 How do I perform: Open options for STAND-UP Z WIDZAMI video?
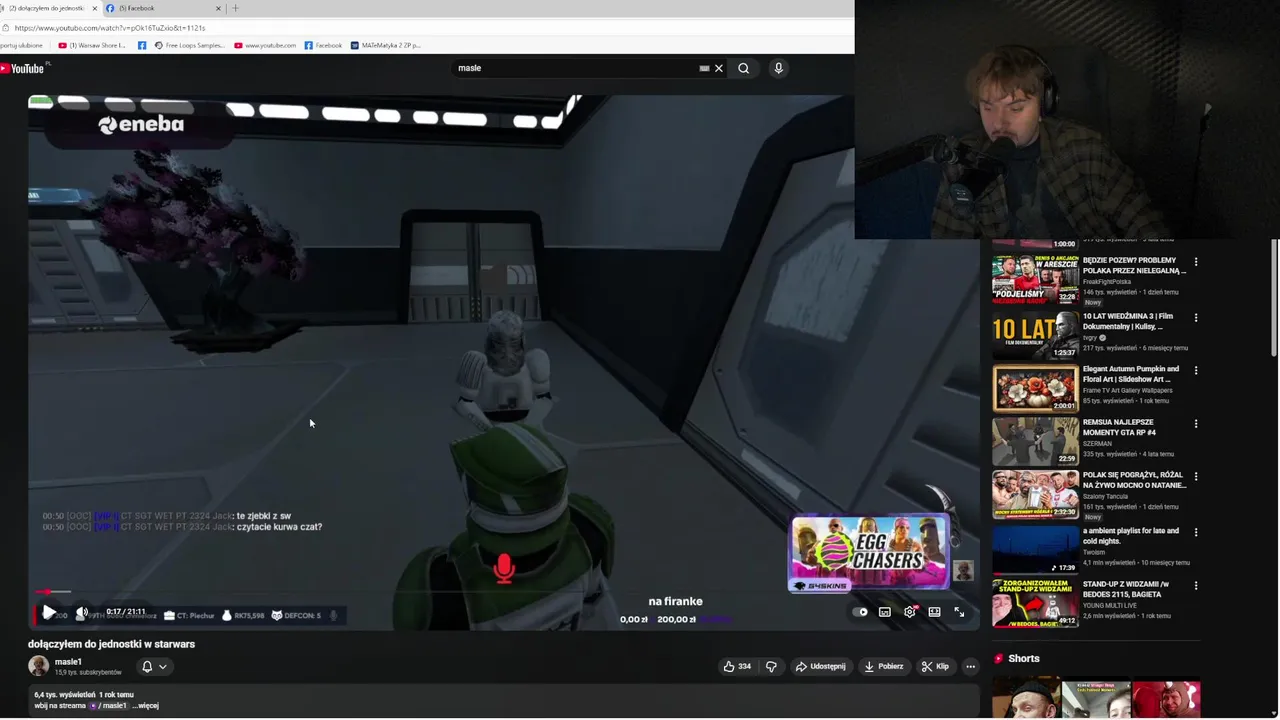tap(1195, 586)
